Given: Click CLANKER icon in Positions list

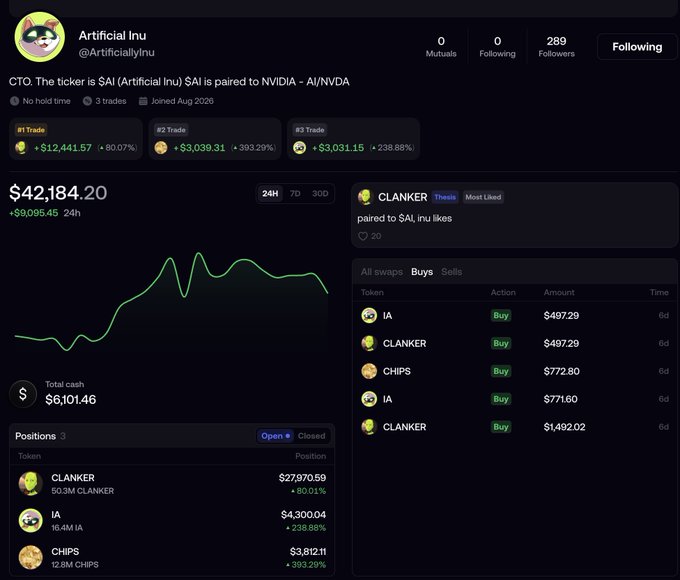Looking at the screenshot, I should click(30, 484).
